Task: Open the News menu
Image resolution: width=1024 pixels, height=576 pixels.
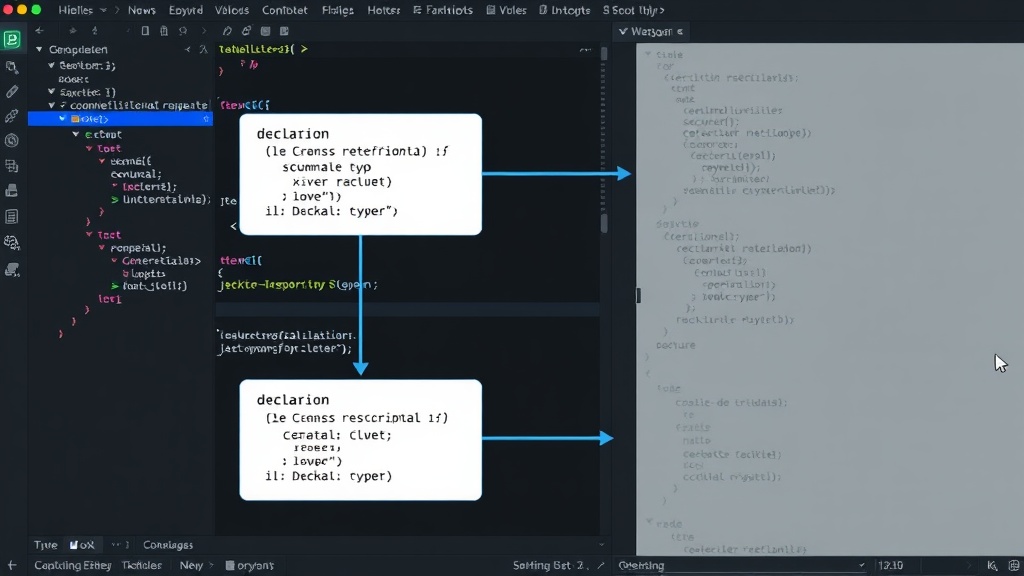Action: (x=141, y=10)
